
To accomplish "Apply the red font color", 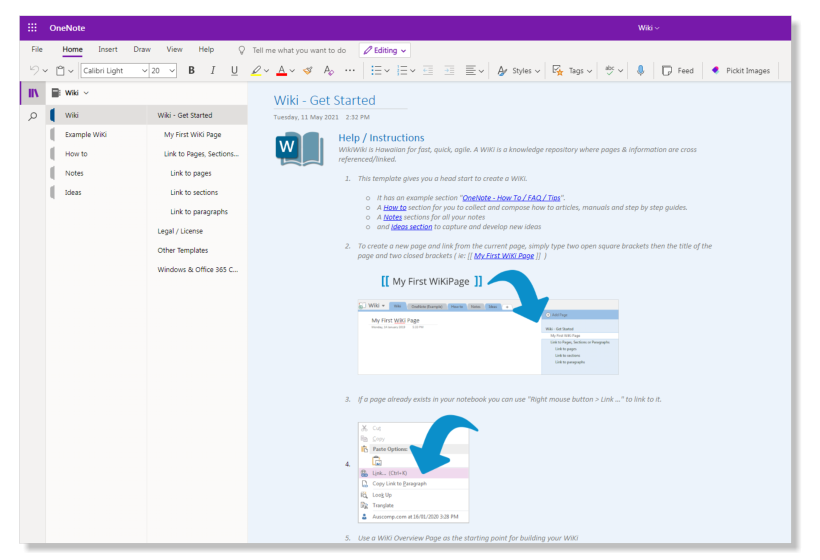I will point(281,71).
